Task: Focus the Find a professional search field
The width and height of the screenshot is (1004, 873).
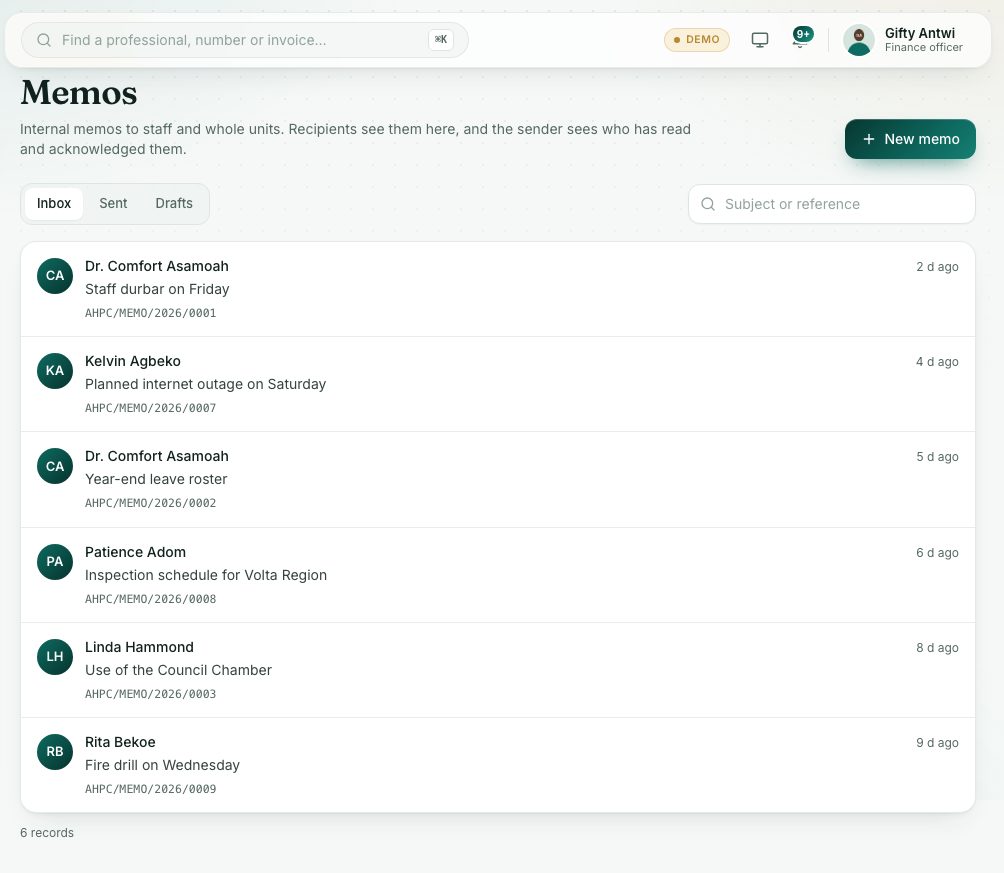Action: coord(245,40)
